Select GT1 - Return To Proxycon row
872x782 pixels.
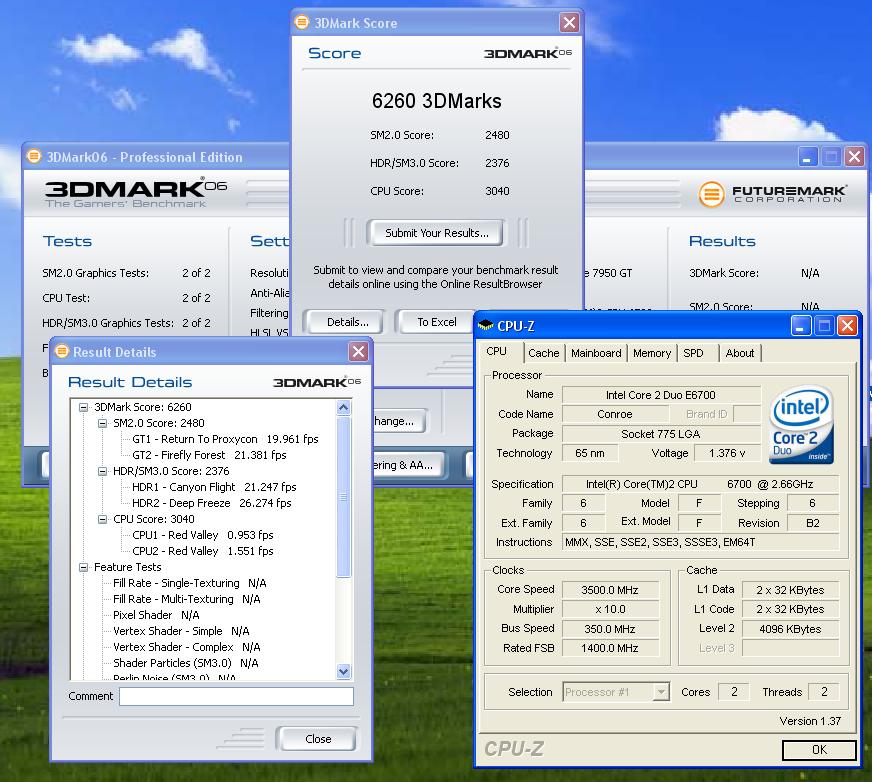pos(225,439)
